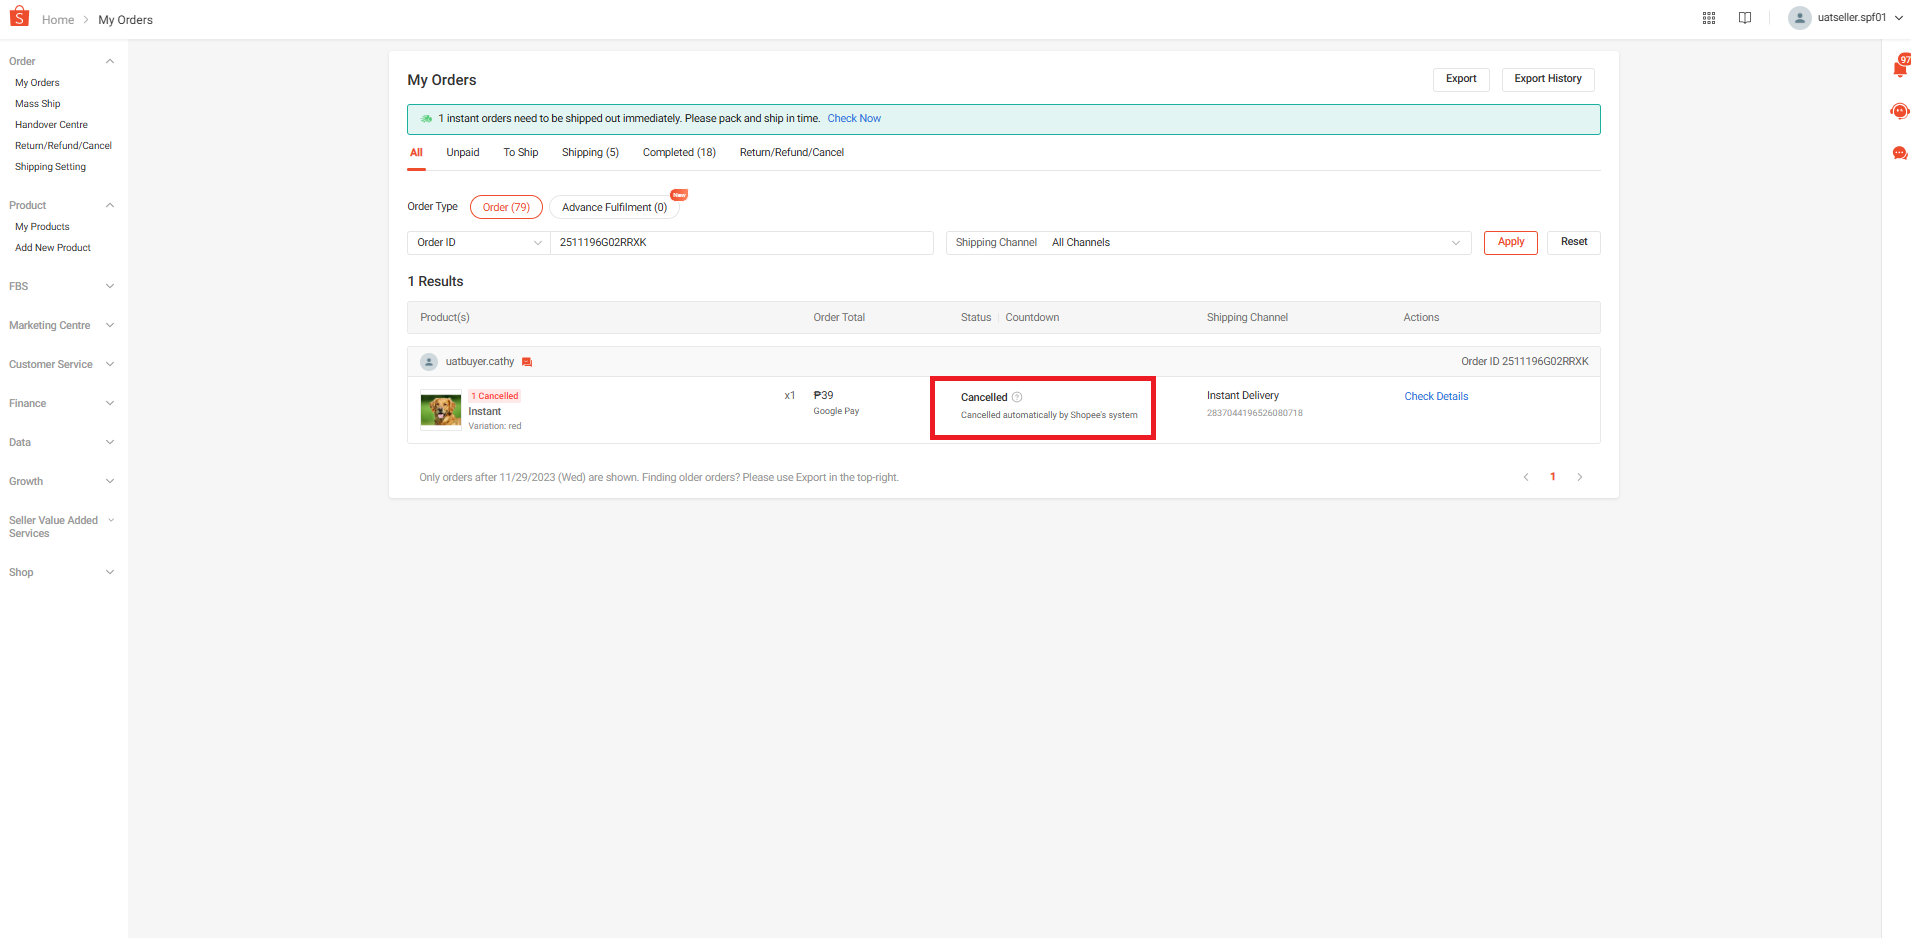Expand the Growth sidebar section

(110, 482)
